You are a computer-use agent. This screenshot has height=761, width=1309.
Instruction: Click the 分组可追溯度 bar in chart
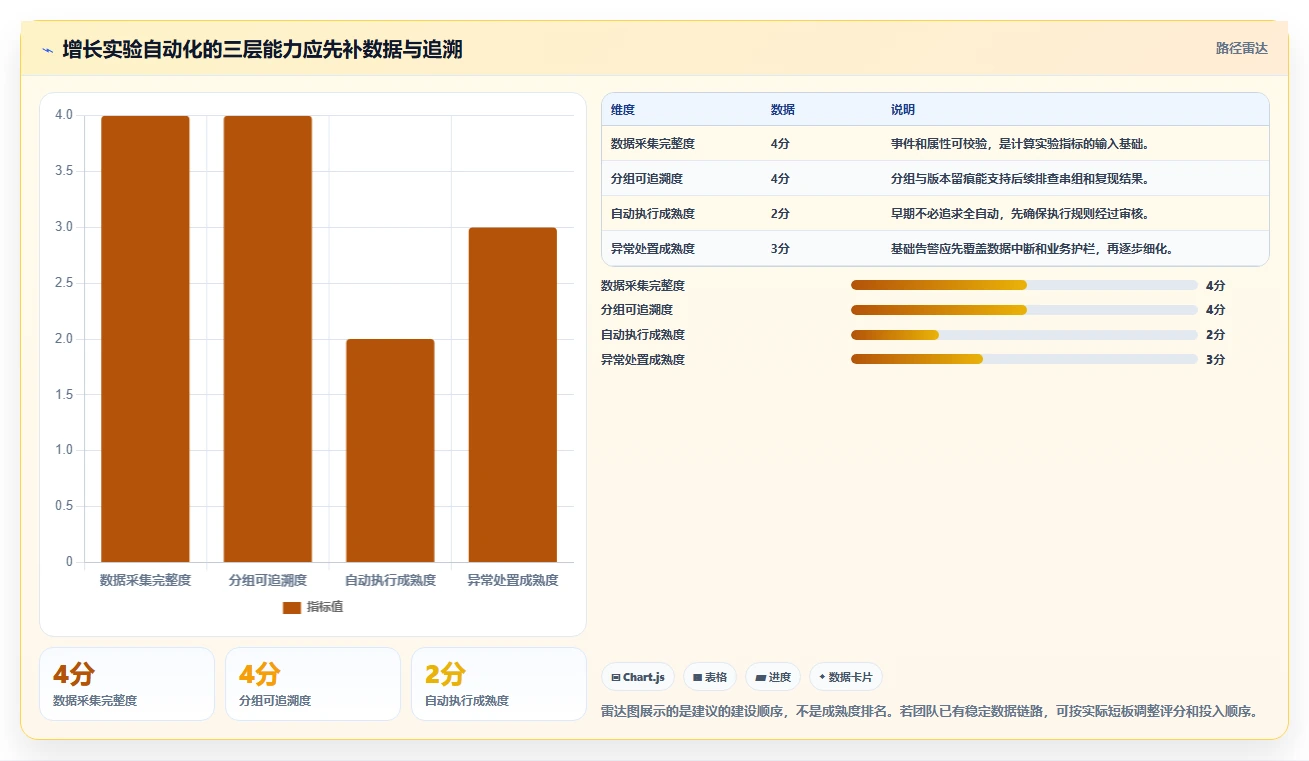tap(268, 339)
